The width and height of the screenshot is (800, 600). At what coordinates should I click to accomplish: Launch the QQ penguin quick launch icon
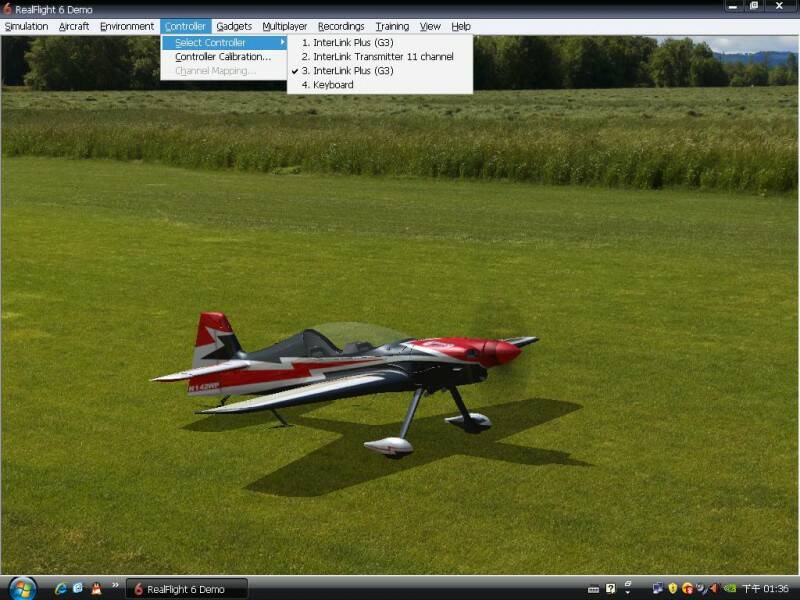click(x=96, y=589)
